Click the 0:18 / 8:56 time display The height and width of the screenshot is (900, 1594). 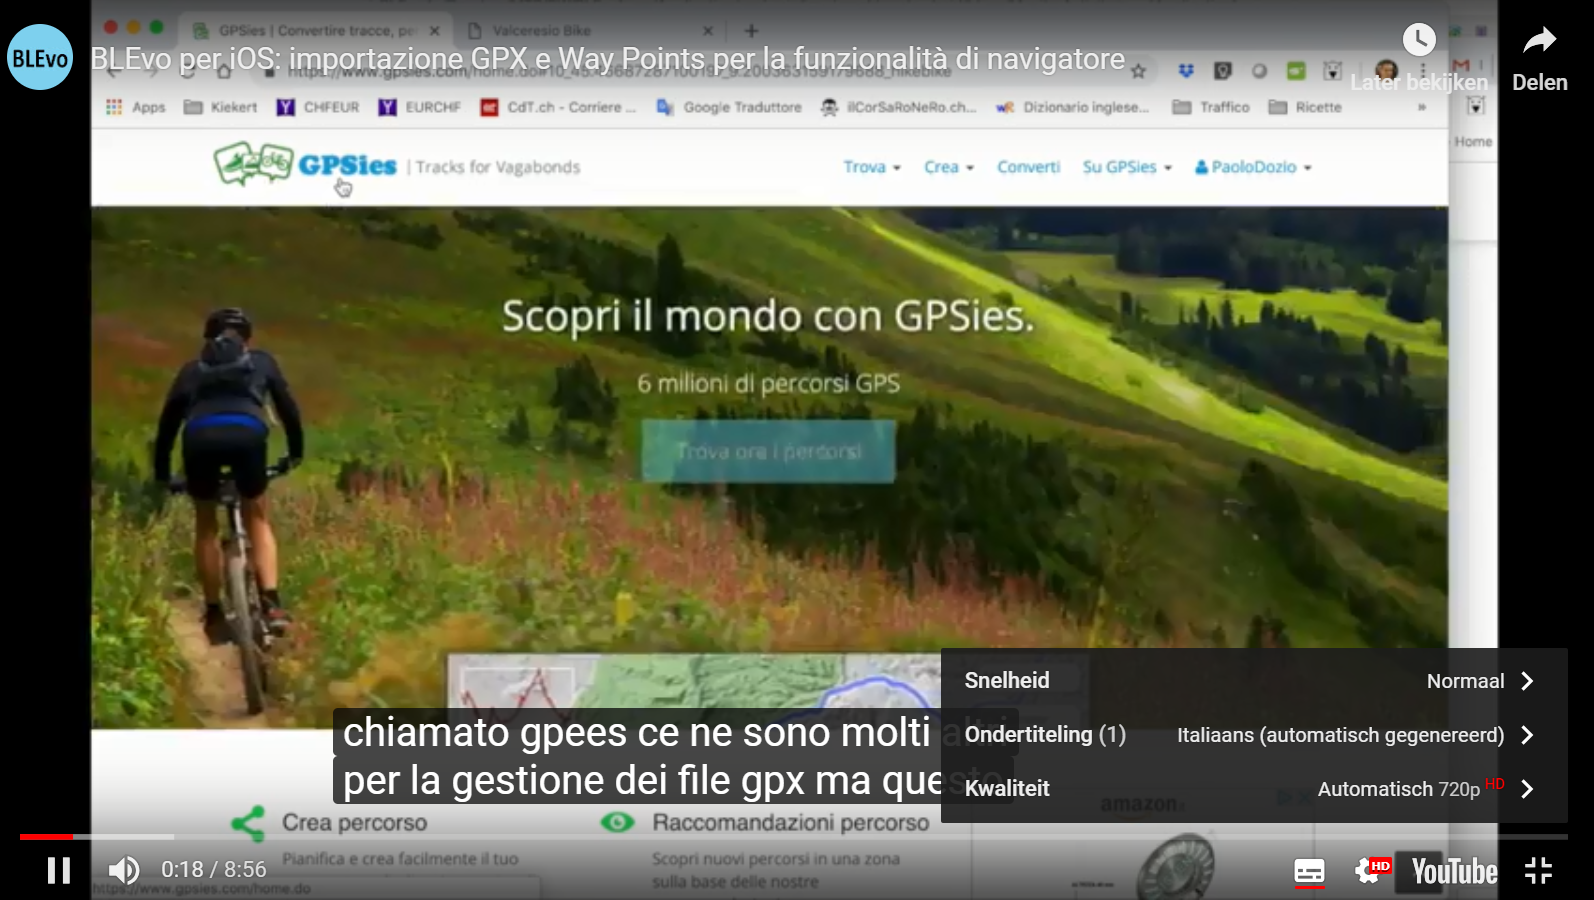214,870
